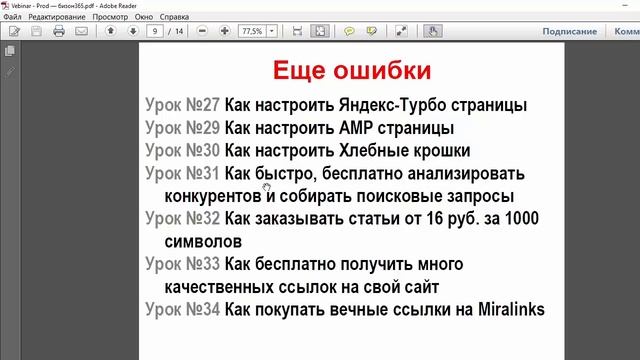Open the Подписание panel
Viewport: 640px width, 360px height.
coord(569,31)
